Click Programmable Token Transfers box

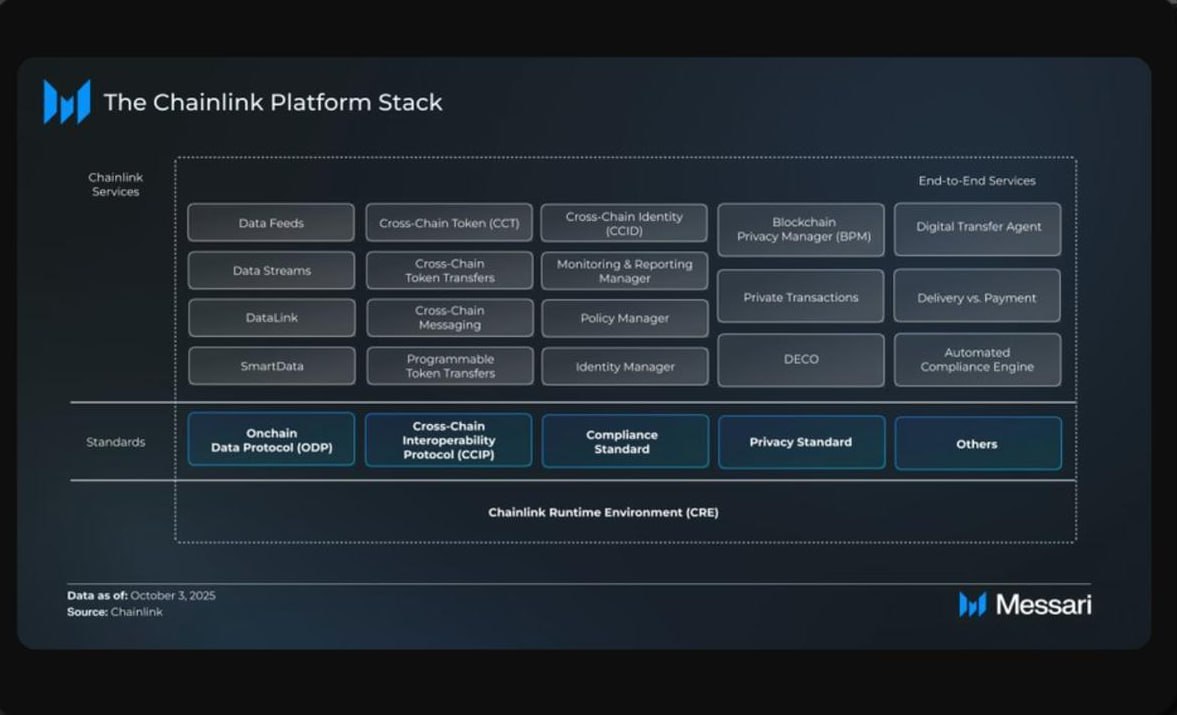(449, 366)
